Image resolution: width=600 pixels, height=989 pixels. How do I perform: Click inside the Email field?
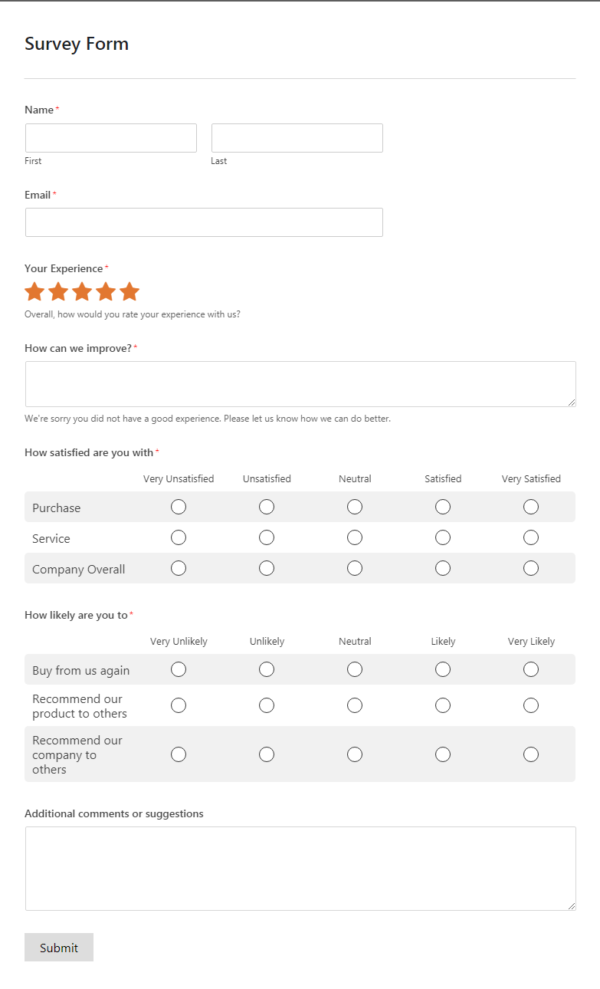[203, 222]
